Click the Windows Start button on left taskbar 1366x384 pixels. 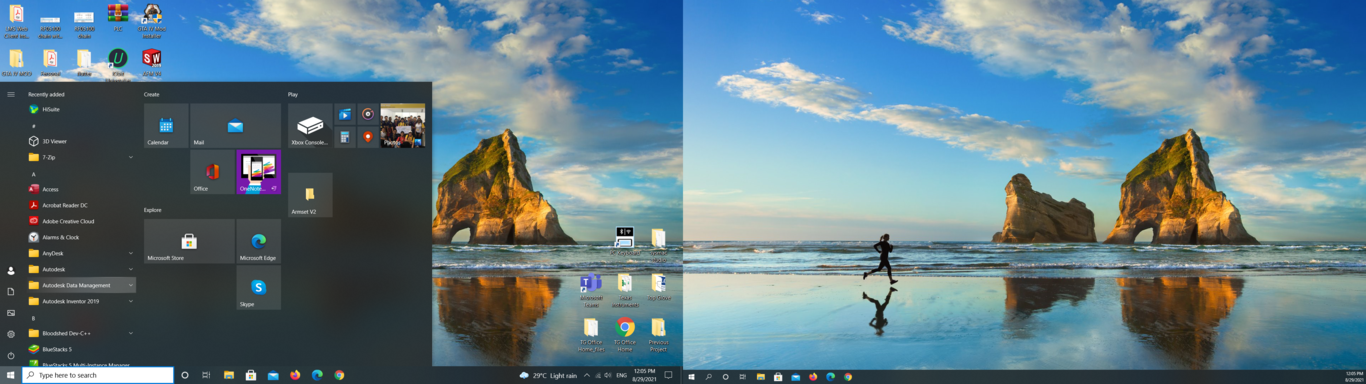coord(11,375)
